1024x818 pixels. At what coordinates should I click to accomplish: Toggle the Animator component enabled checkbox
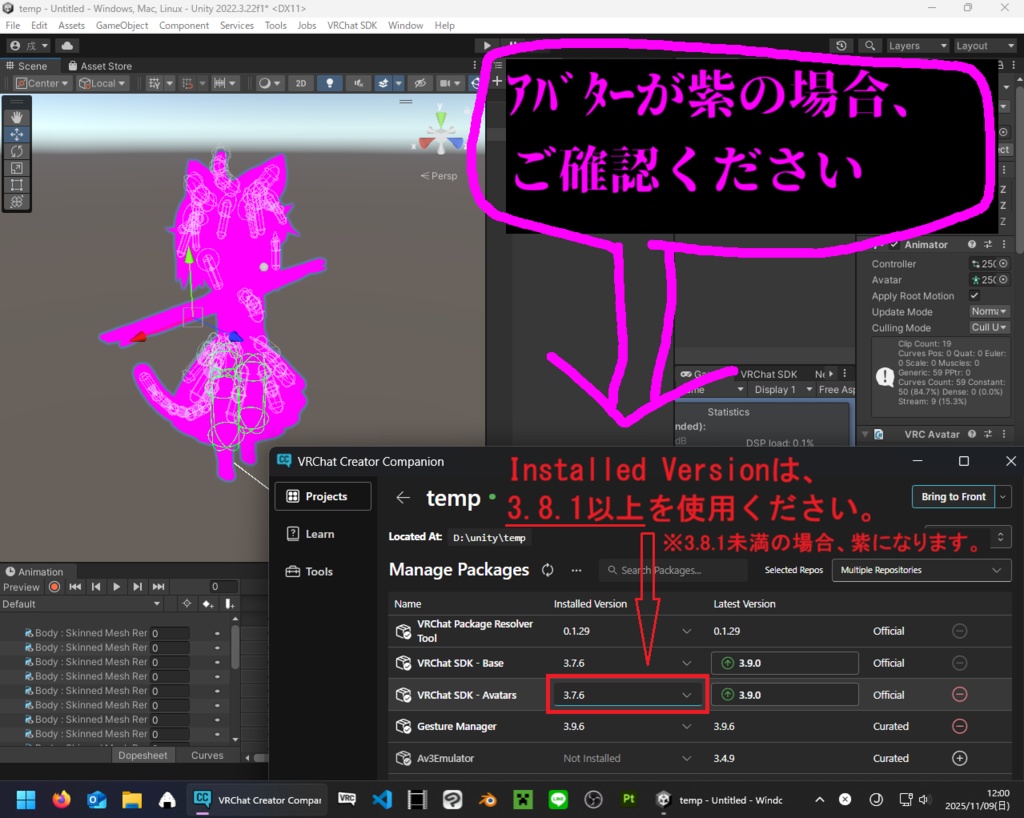(894, 245)
